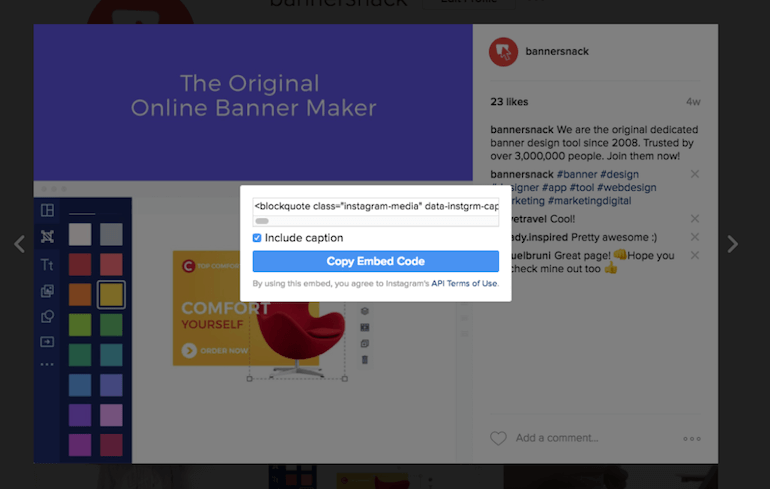Open the #banner hashtag
The image size is (770, 489).
(x=577, y=174)
